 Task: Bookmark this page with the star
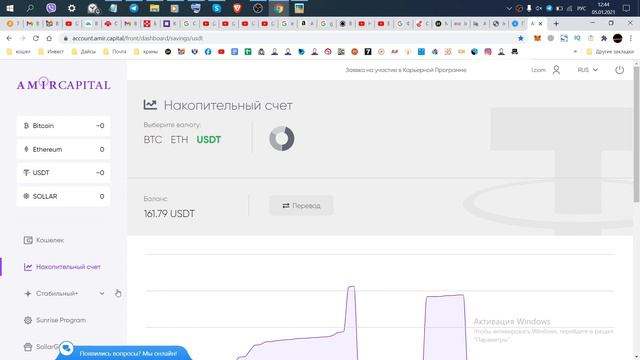click(520, 38)
